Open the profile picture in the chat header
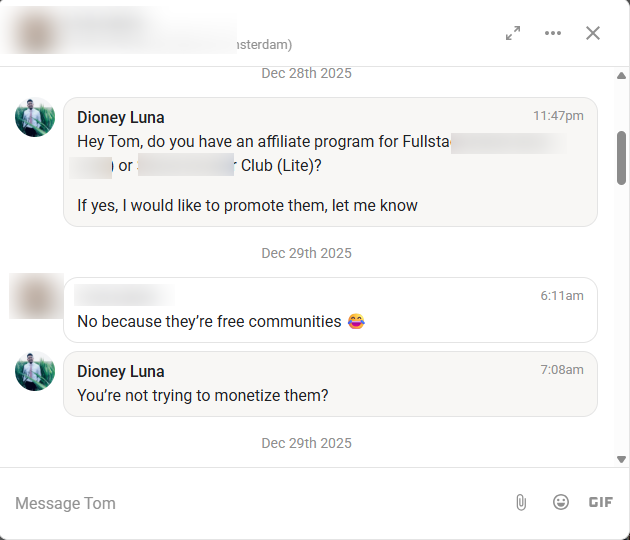The height and width of the screenshot is (540, 630). click(x=36, y=33)
